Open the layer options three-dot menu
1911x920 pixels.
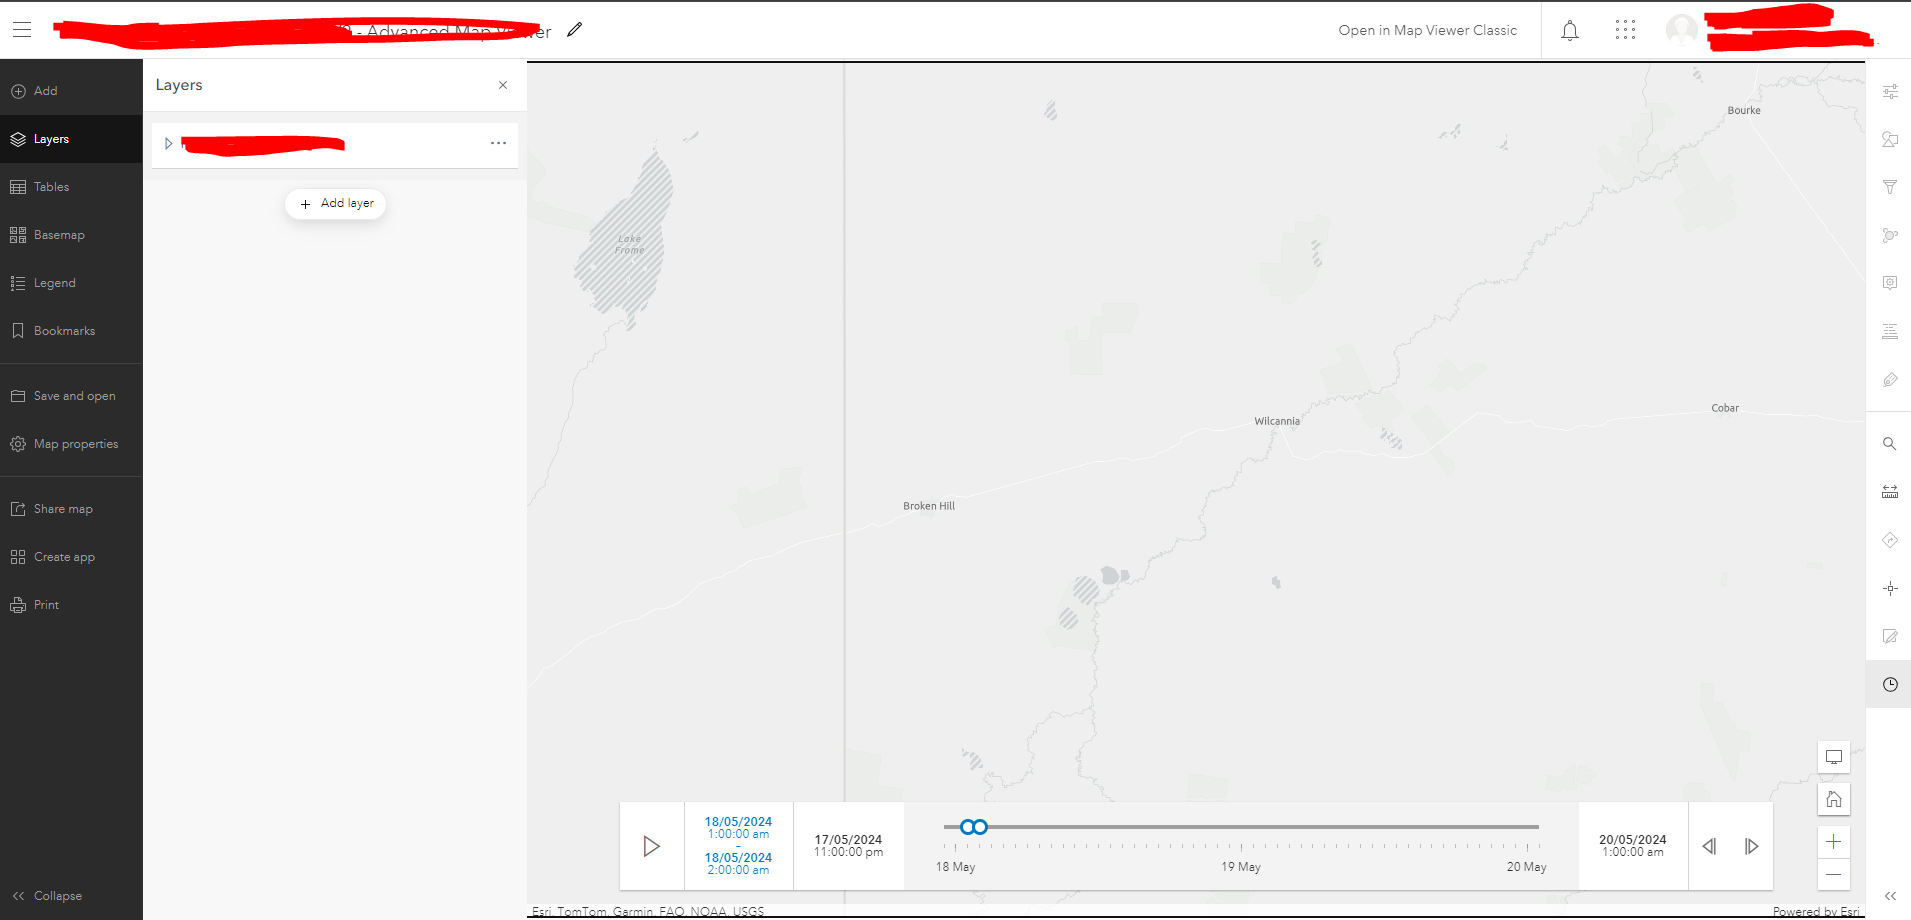(x=498, y=143)
